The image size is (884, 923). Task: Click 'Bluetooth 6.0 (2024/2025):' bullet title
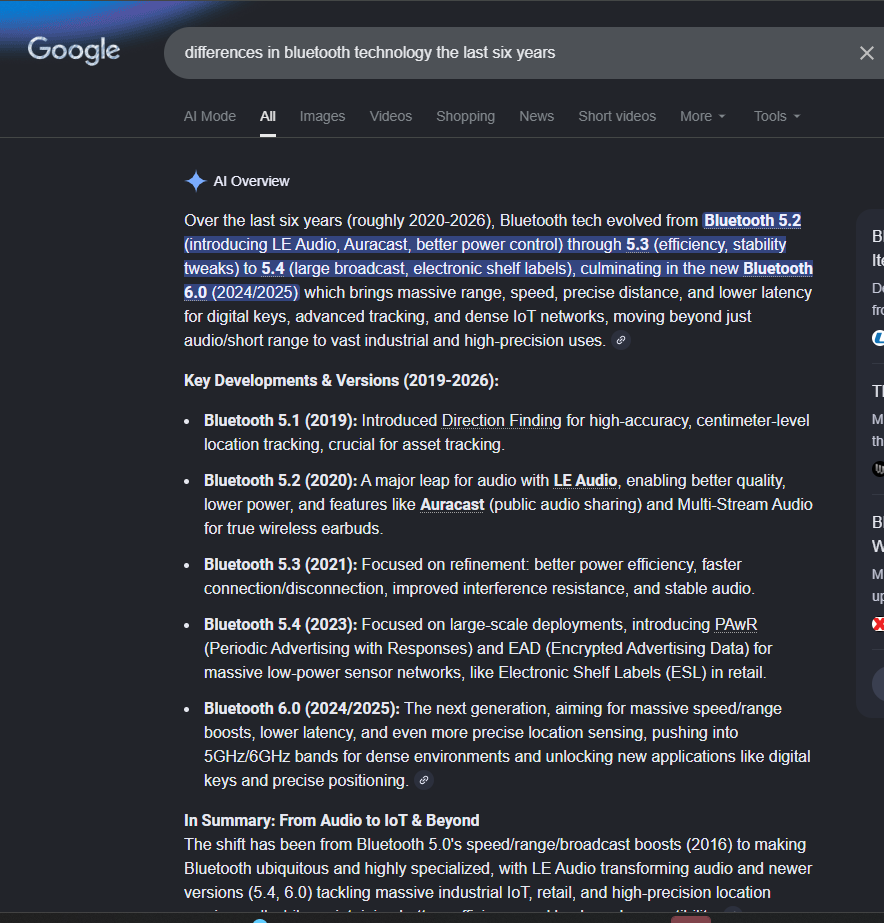click(301, 708)
